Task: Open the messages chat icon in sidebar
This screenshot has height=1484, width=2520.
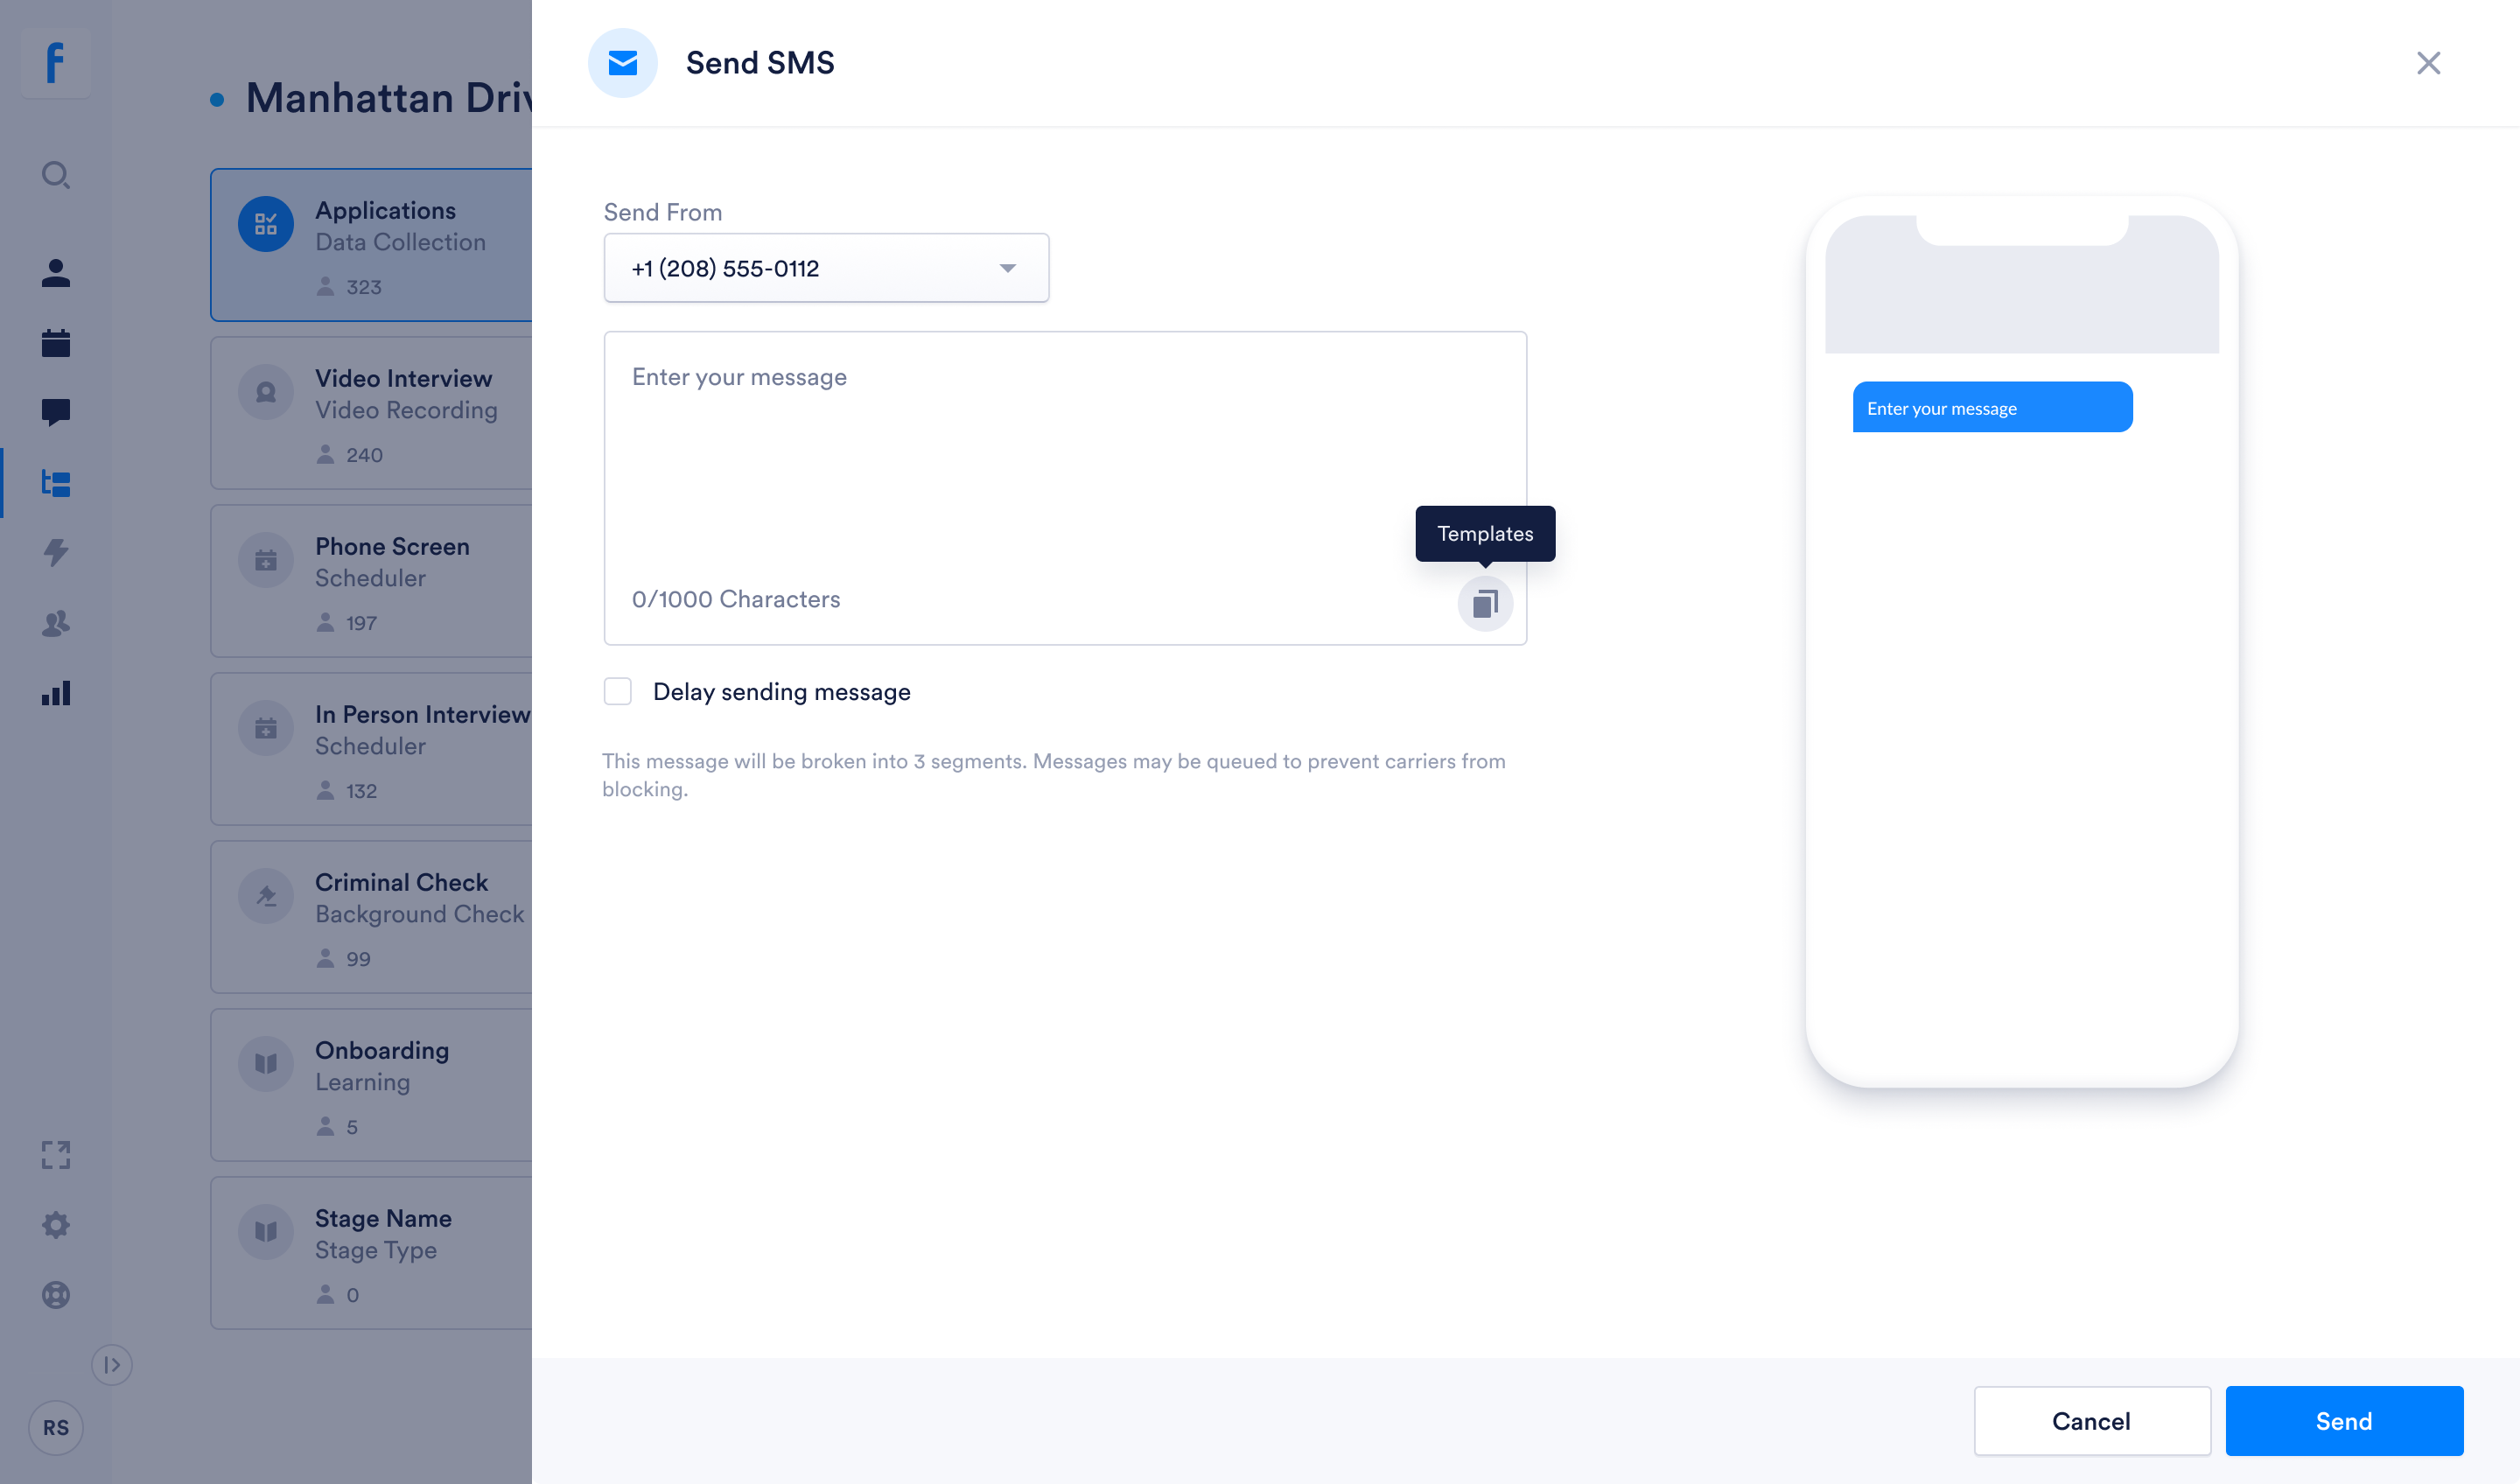Action: coord(56,412)
